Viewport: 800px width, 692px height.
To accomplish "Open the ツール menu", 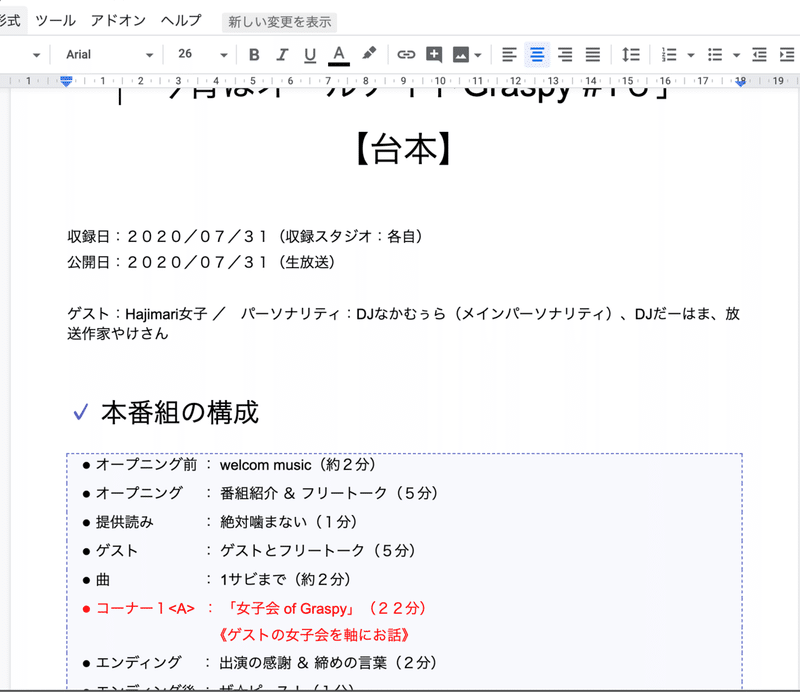I will click(x=56, y=21).
